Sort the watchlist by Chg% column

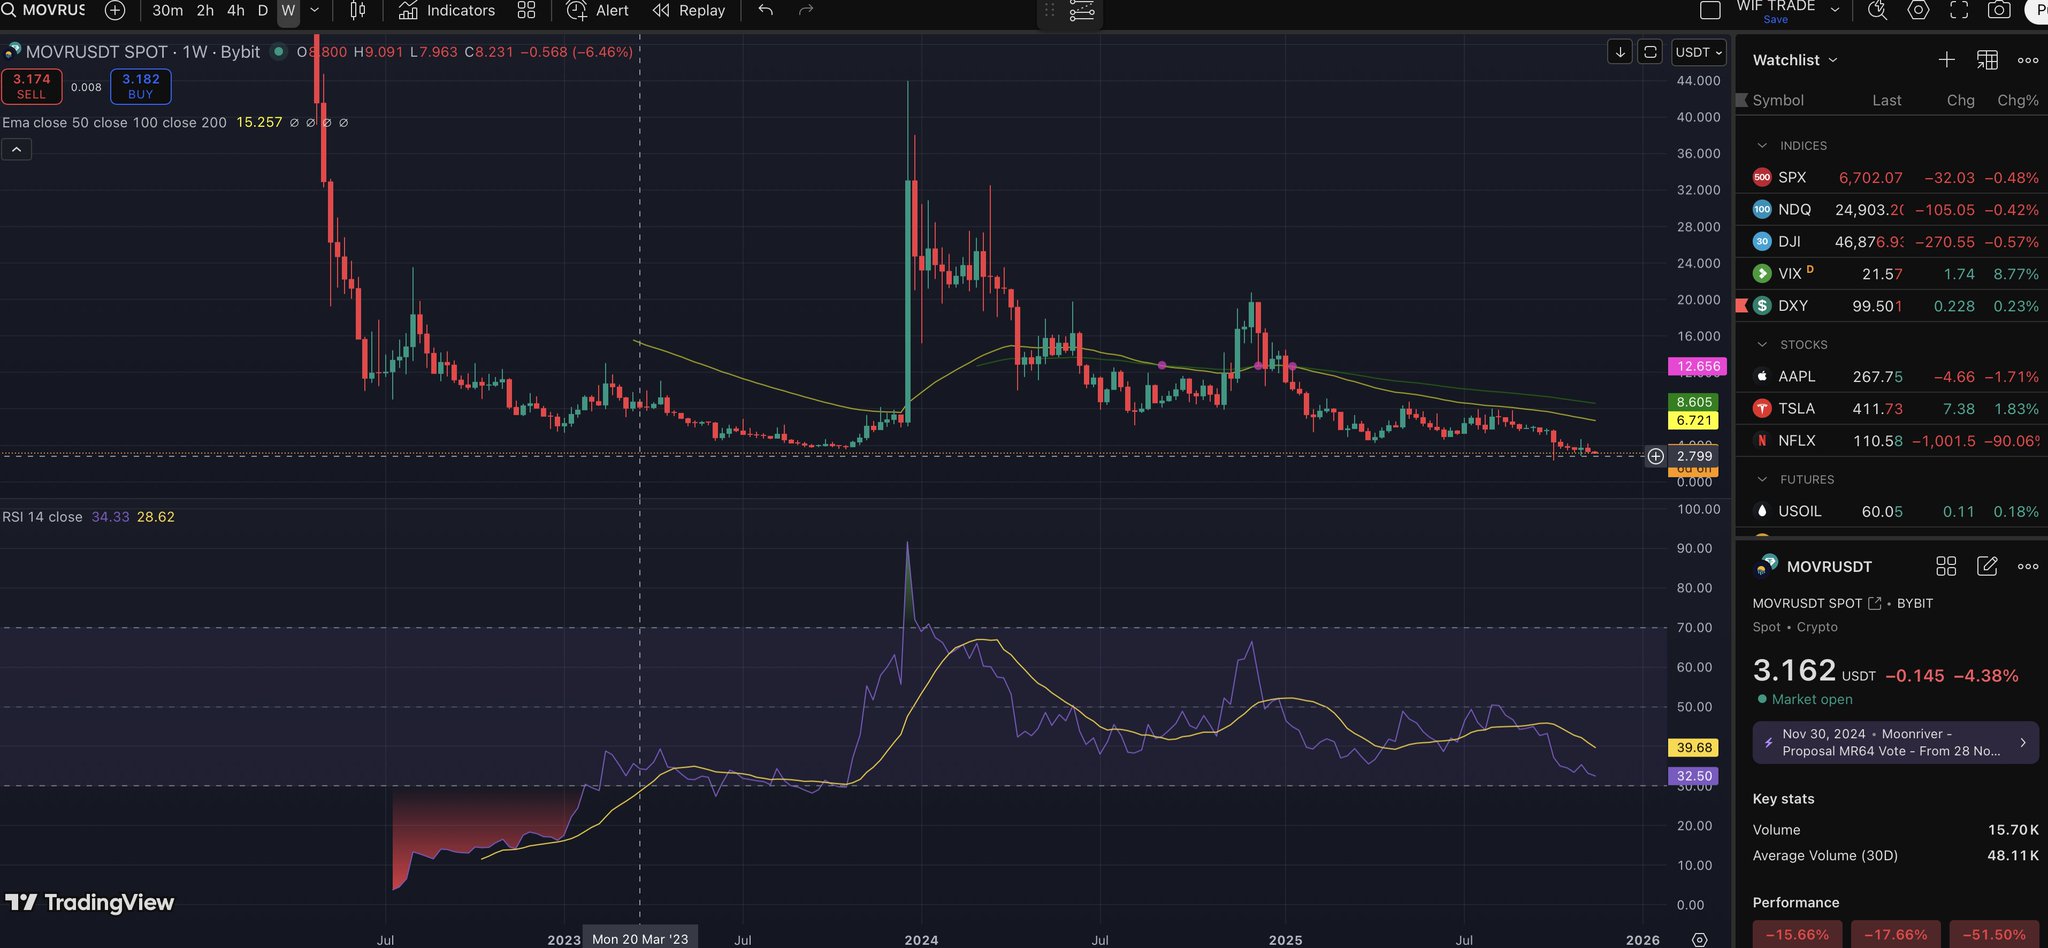click(2018, 100)
